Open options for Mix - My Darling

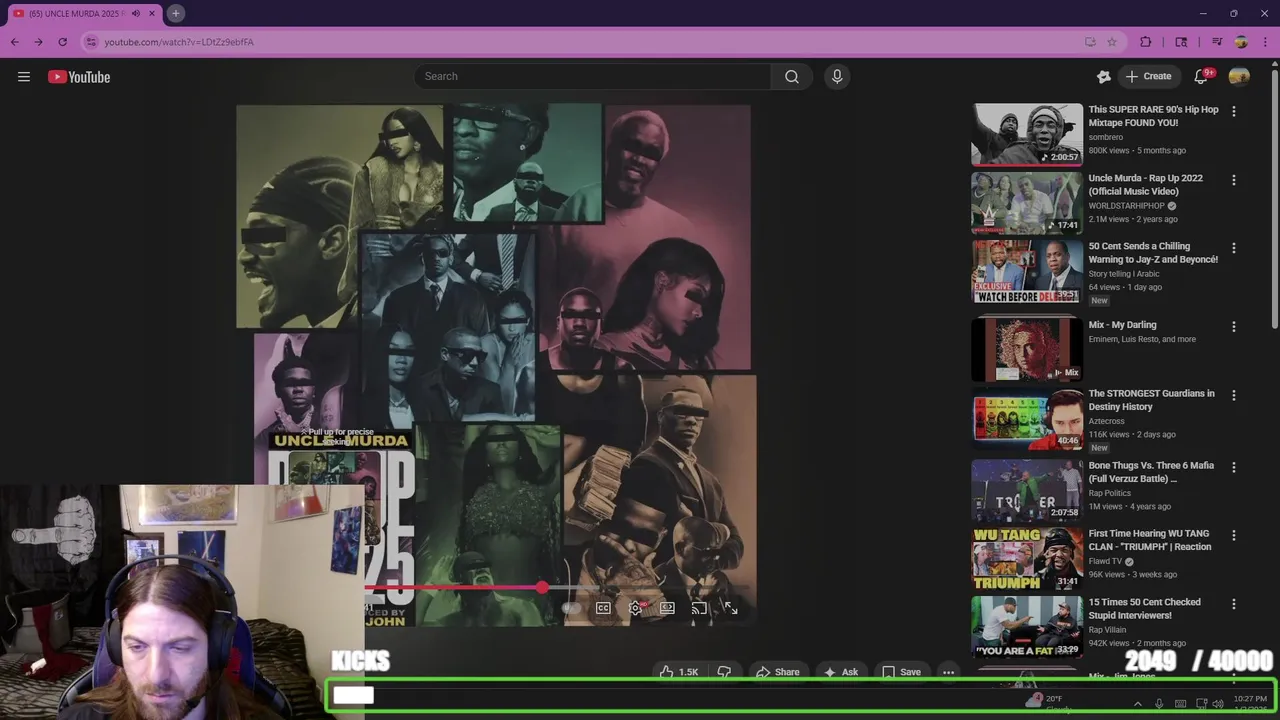click(1233, 326)
